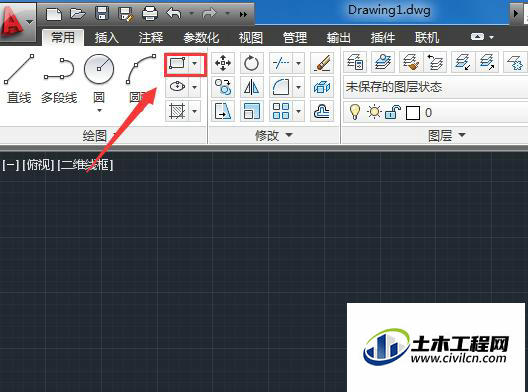Toggle ribbon minimize button
The height and width of the screenshot is (392, 528).
477,37
